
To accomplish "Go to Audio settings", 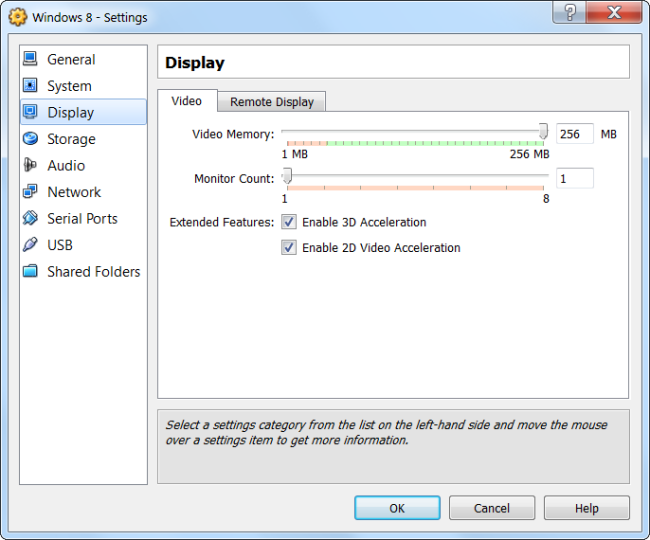I will (x=83, y=165).
